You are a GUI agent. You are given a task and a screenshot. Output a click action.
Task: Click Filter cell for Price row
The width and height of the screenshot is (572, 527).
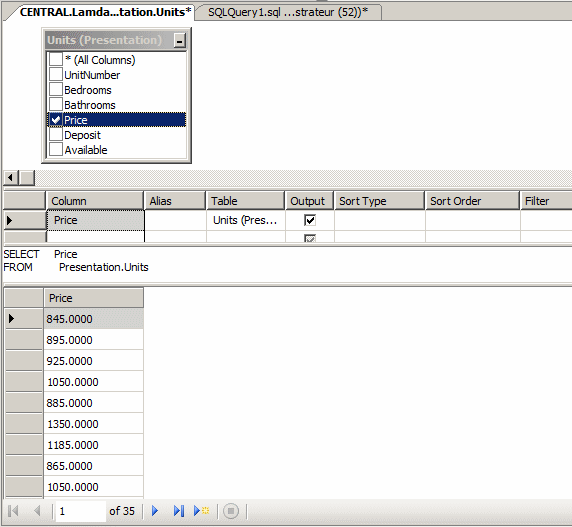[x=546, y=220]
